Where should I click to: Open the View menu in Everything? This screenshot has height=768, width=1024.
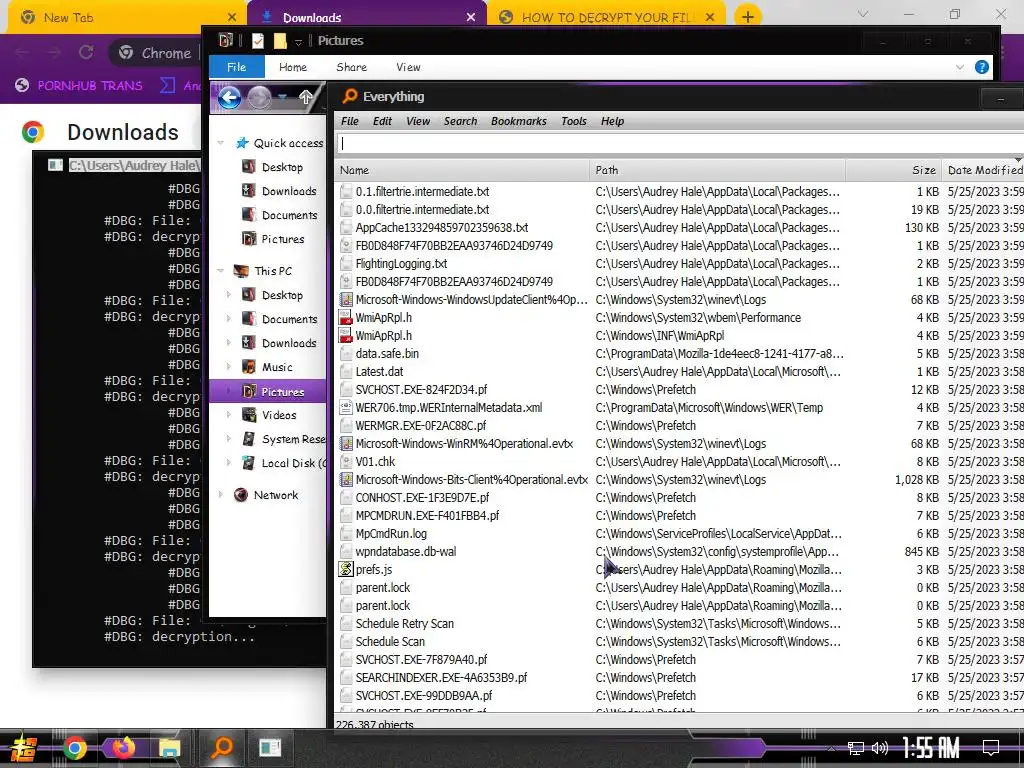418,121
